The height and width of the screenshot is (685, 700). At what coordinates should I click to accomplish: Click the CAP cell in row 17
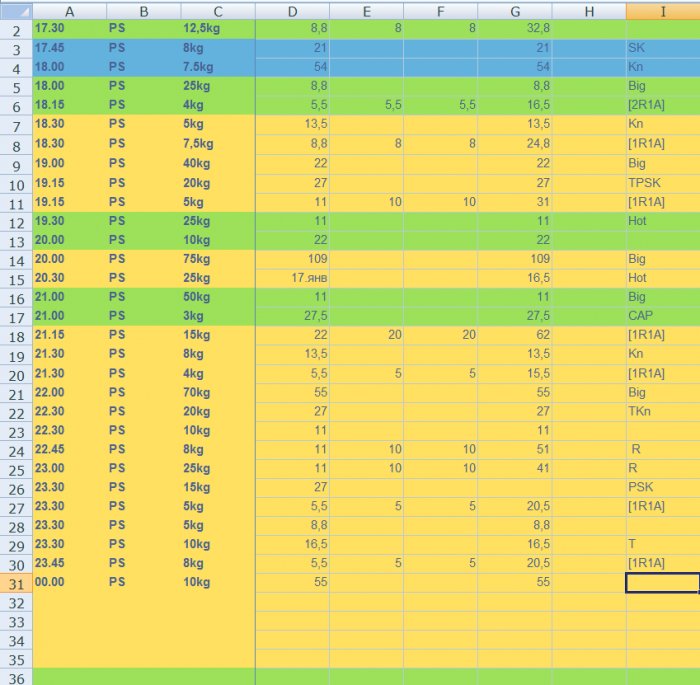(x=663, y=316)
